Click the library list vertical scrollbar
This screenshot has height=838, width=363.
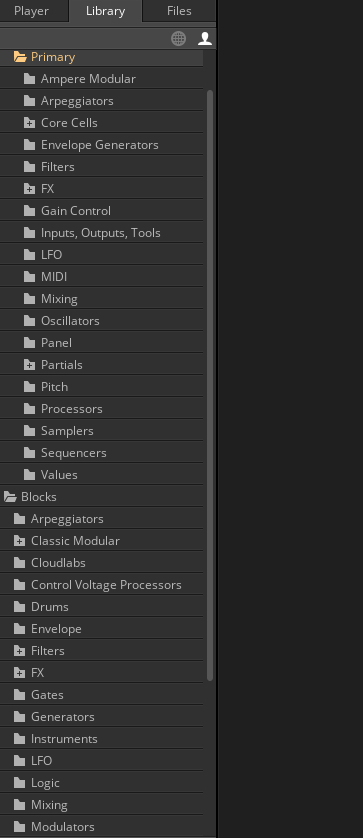(210, 385)
